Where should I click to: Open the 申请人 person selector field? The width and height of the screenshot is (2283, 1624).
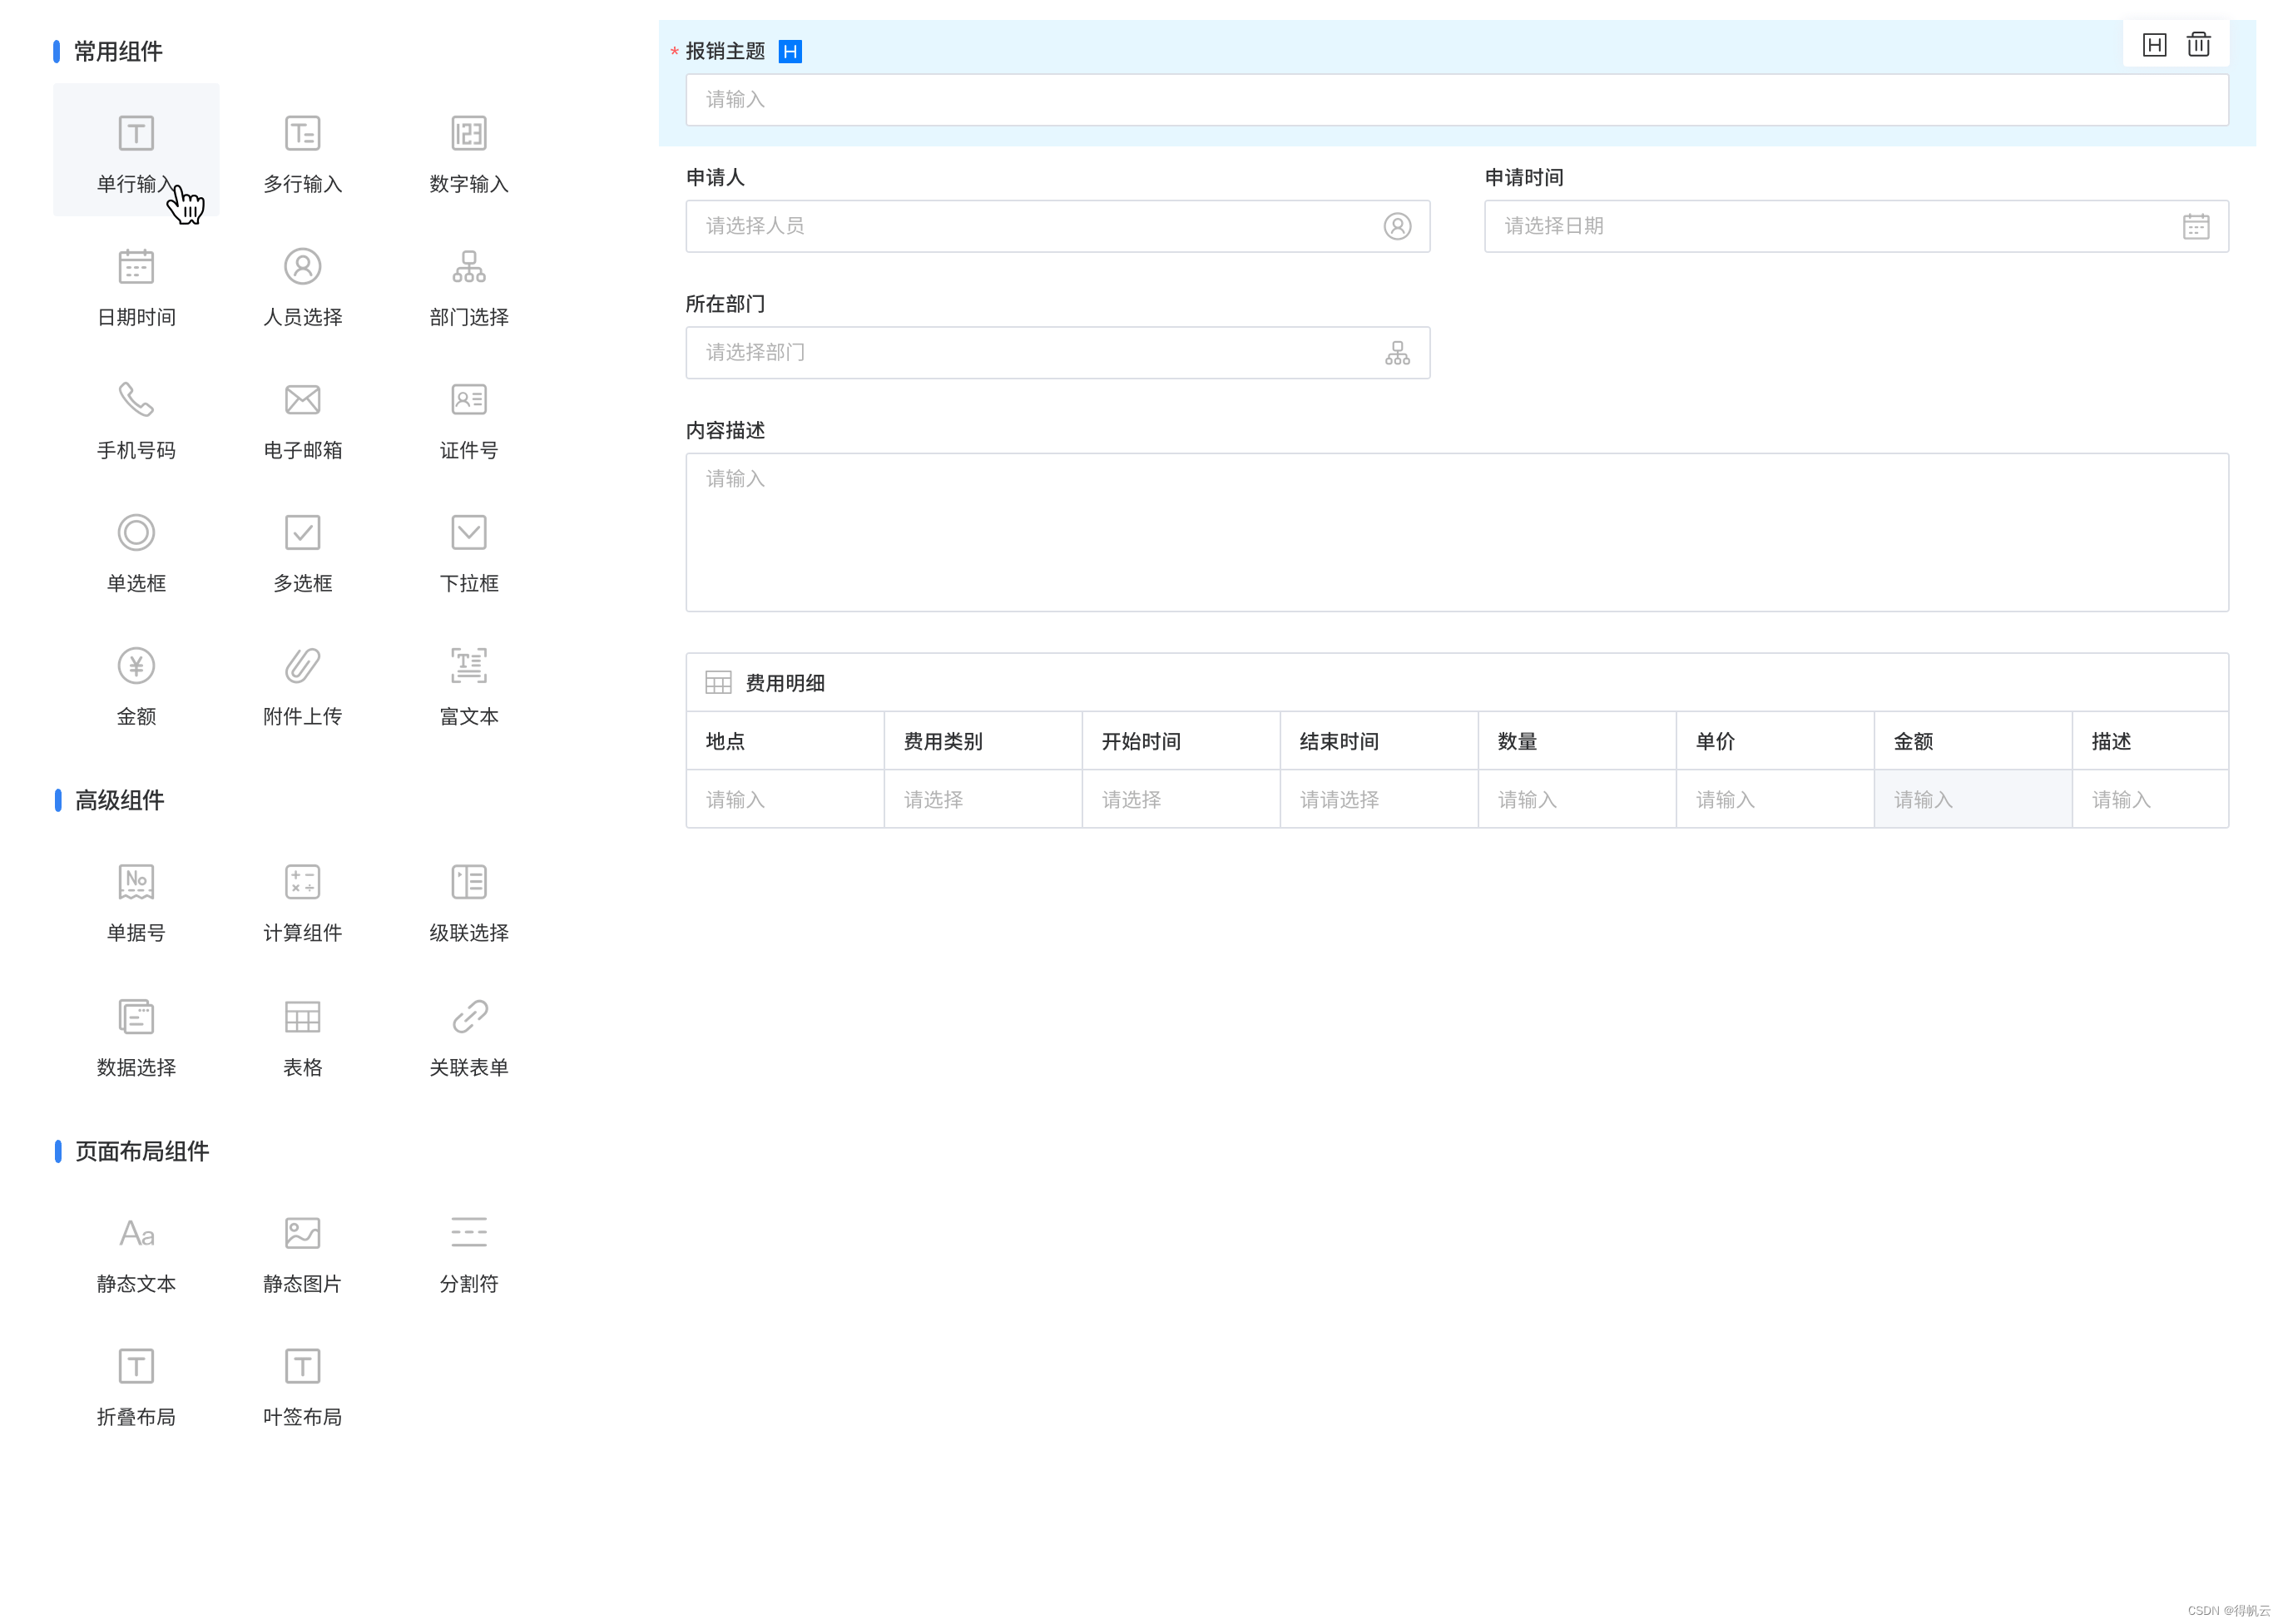(1057, 226)
